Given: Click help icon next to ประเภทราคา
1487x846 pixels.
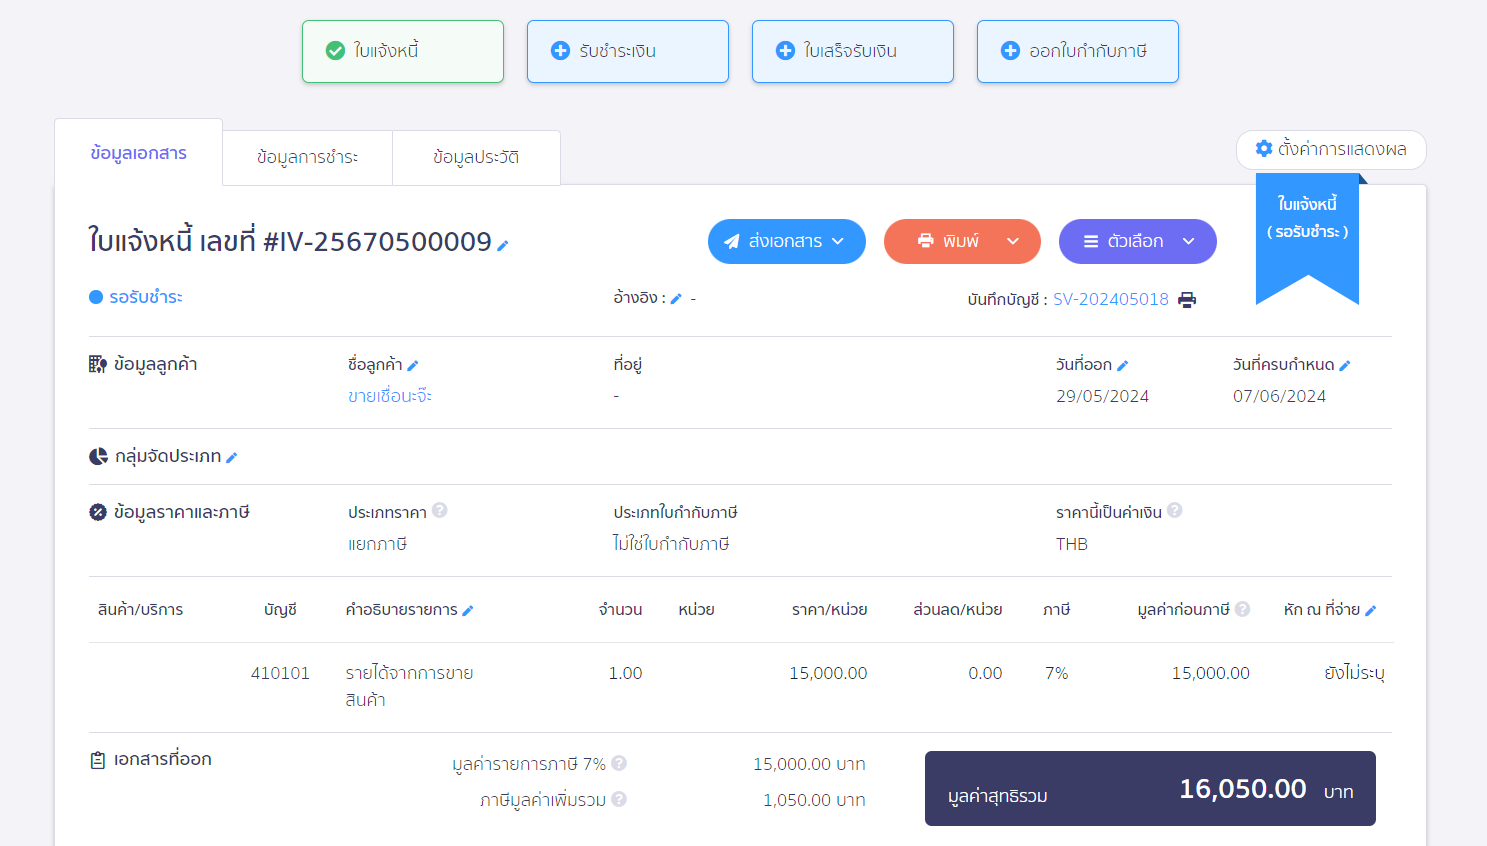Looking at the screenshot, I should coord(439,510).
